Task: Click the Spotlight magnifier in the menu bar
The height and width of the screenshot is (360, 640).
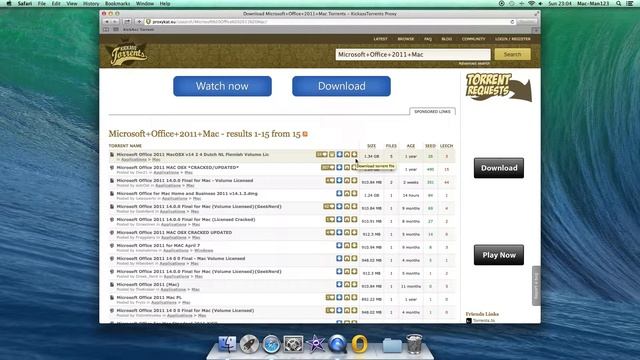Action: click(x=618, y=3)
